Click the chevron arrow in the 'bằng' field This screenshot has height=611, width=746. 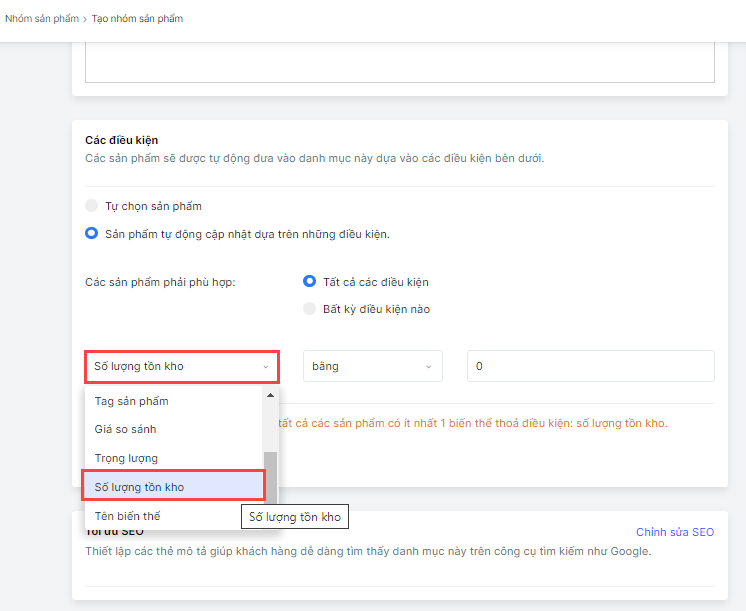pos(430,367)
